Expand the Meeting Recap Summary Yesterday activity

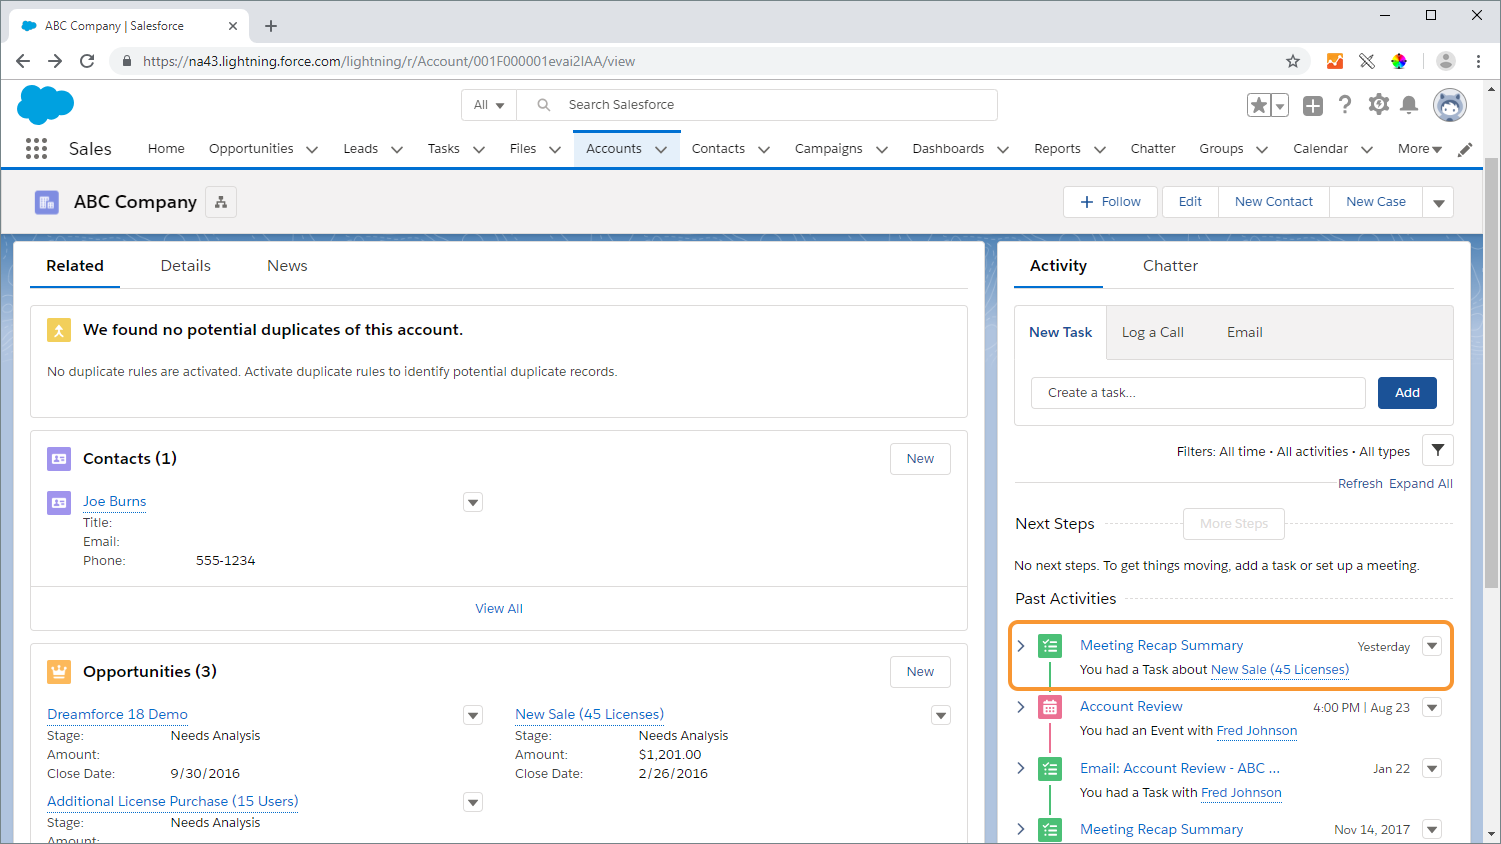[1021, 646]
